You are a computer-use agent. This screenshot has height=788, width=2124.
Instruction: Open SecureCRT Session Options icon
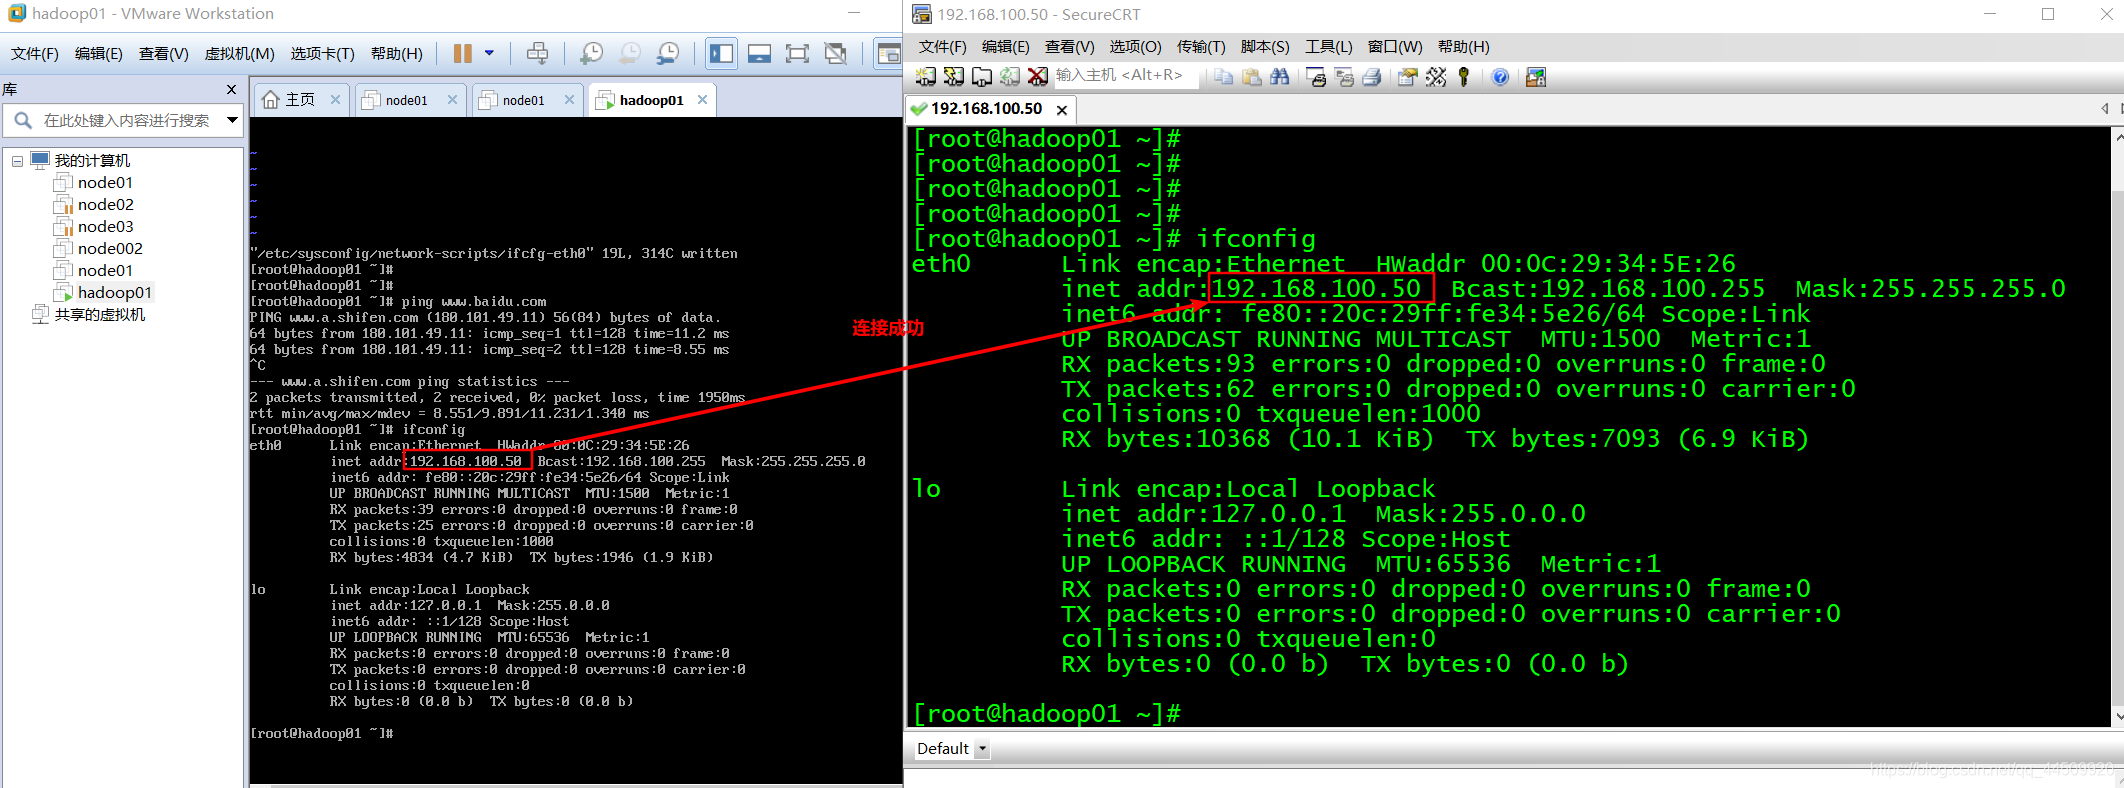coord(1408,76)
